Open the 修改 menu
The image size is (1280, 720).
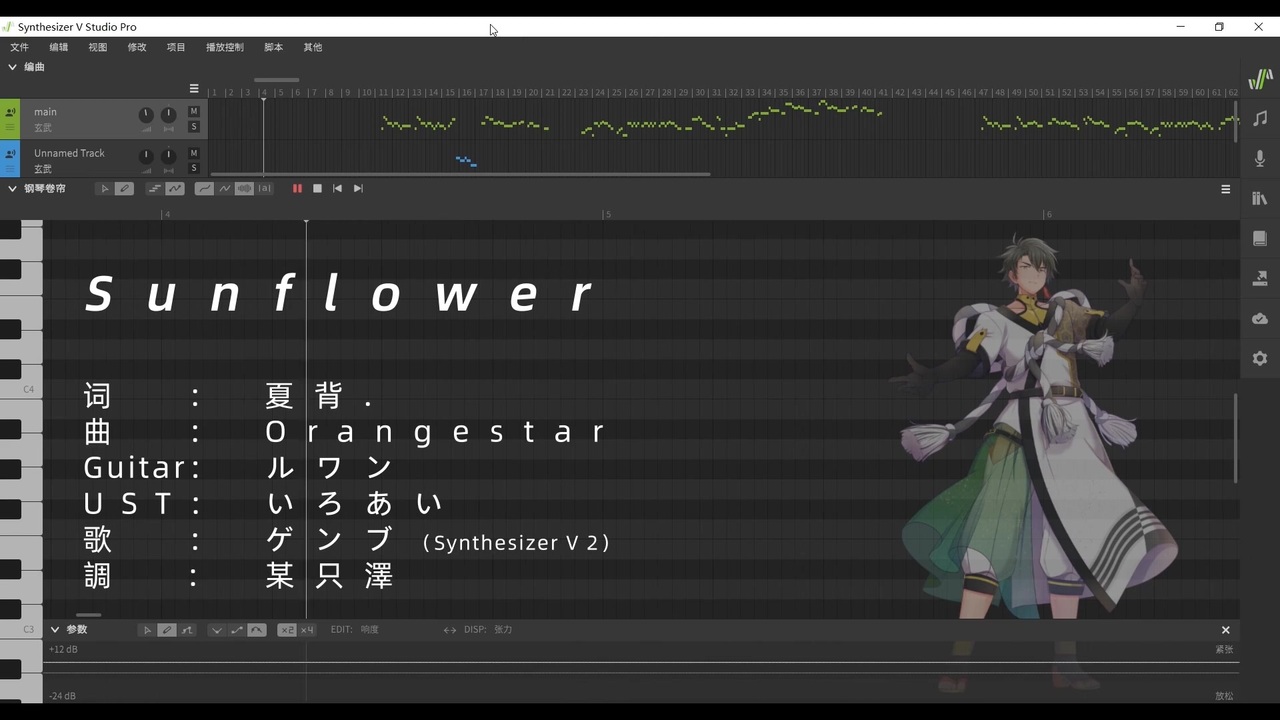(137, 47)
